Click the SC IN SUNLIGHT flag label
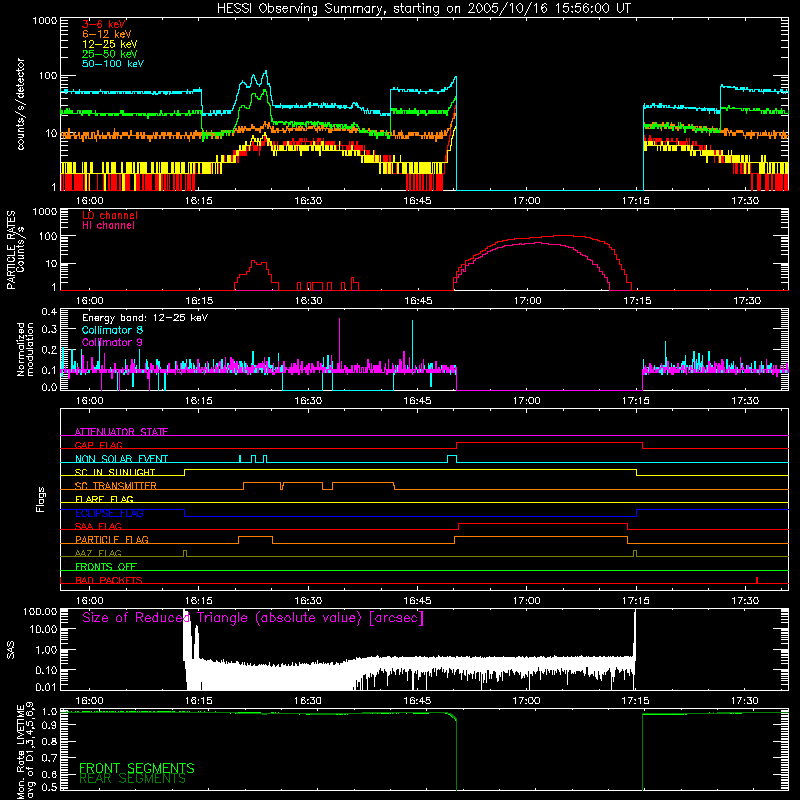 (115, 472)
